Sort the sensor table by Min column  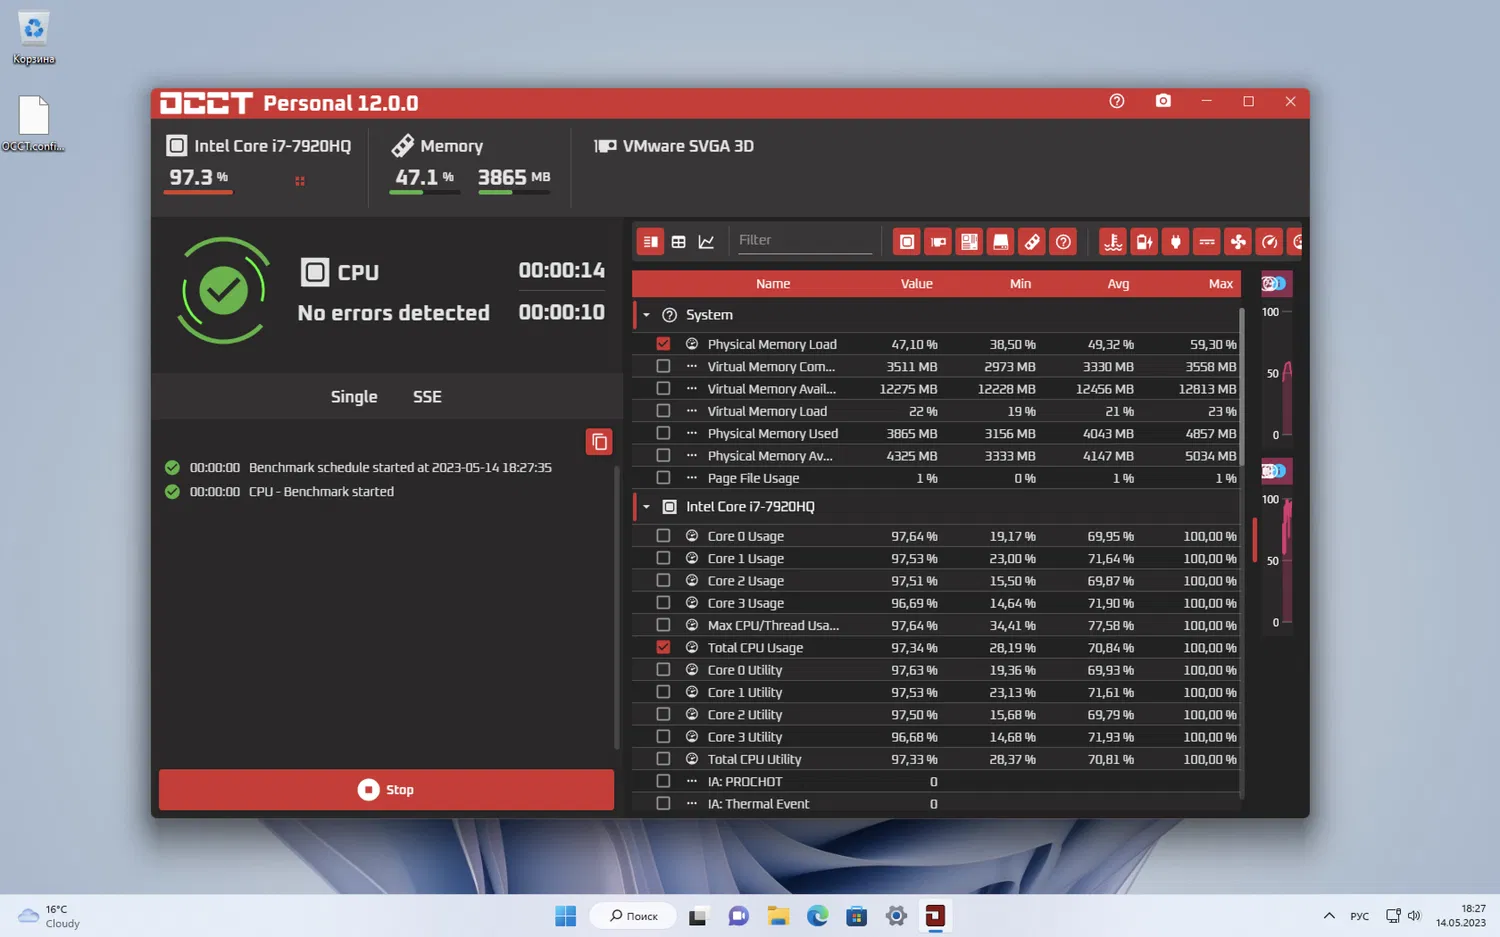pos(1020,284)
